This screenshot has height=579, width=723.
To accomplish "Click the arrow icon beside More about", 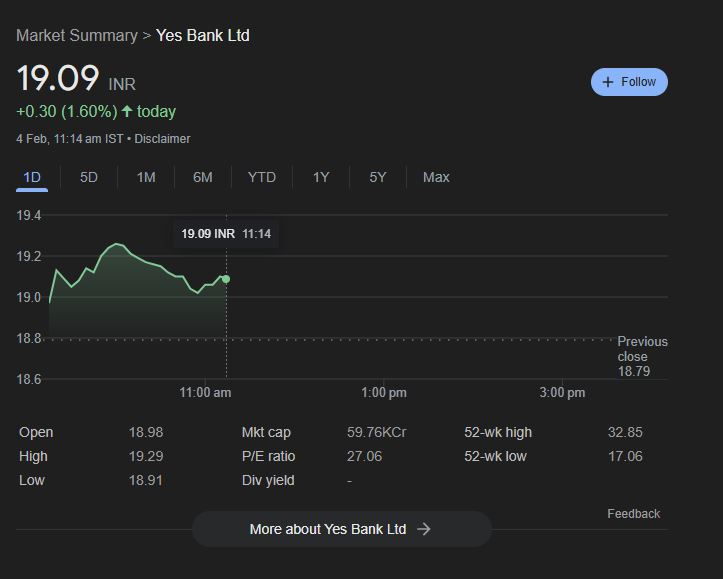I will coord(423,529).
